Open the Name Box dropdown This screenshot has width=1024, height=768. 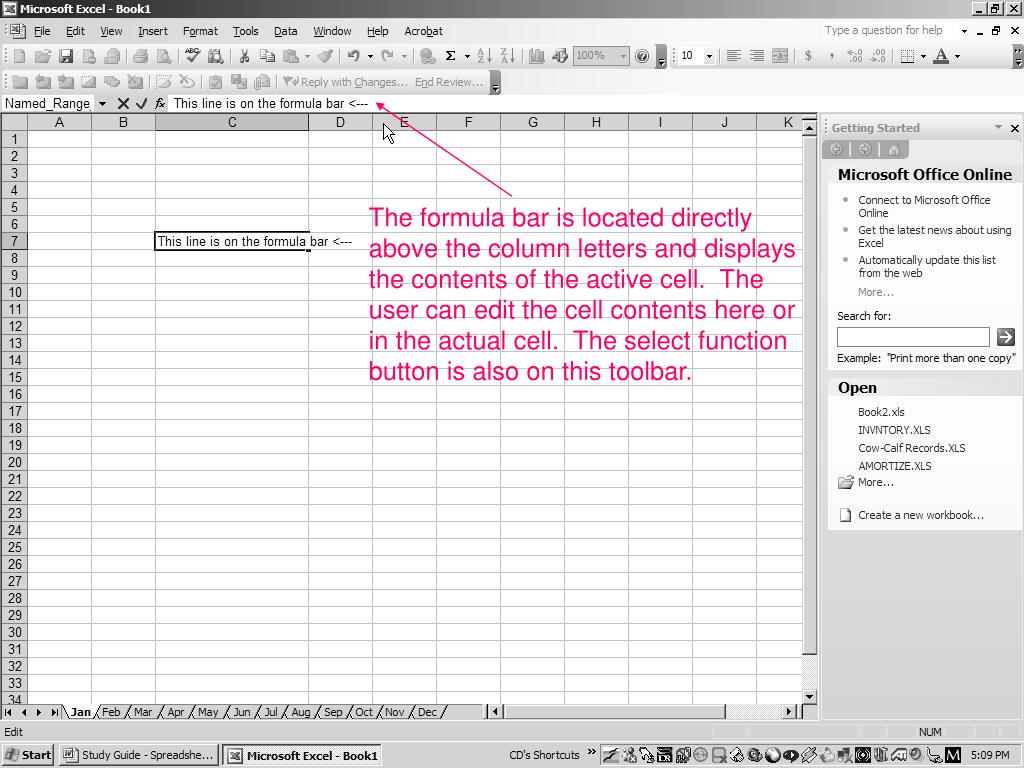[102, 103]
